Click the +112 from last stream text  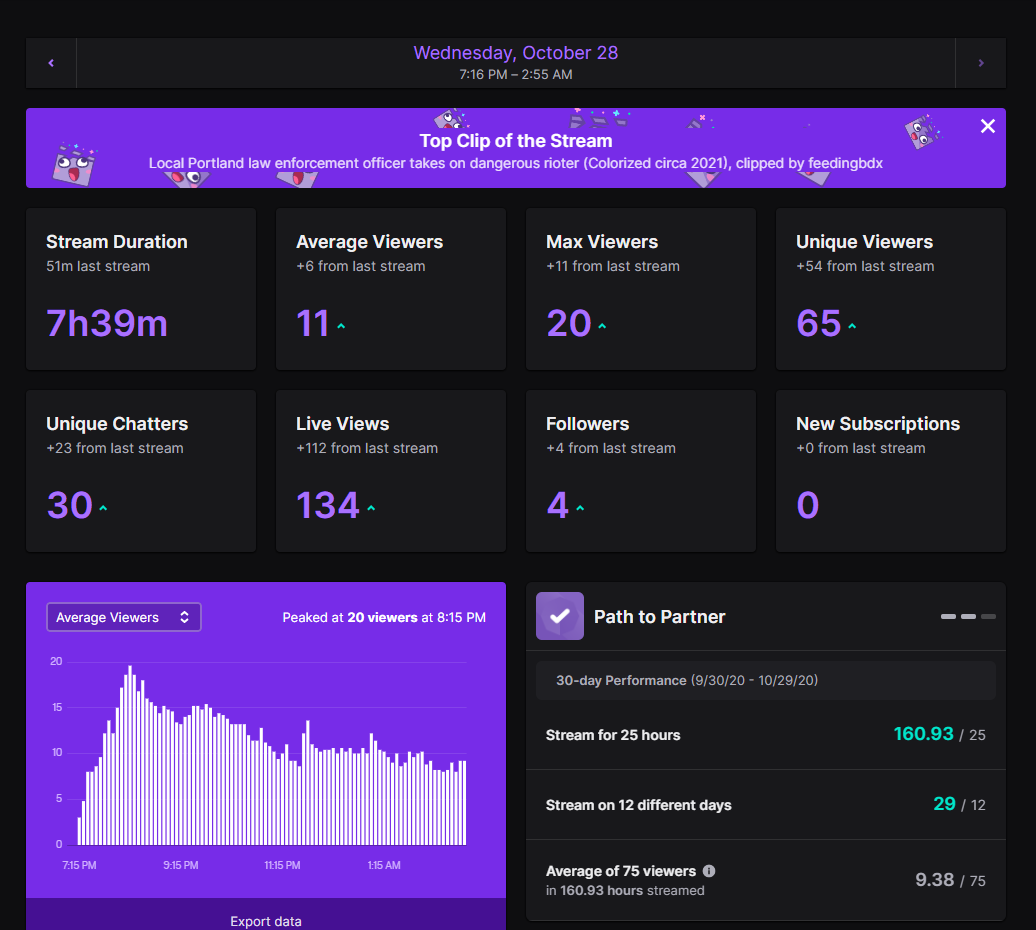pyautogui.click(x=367, y=448)
